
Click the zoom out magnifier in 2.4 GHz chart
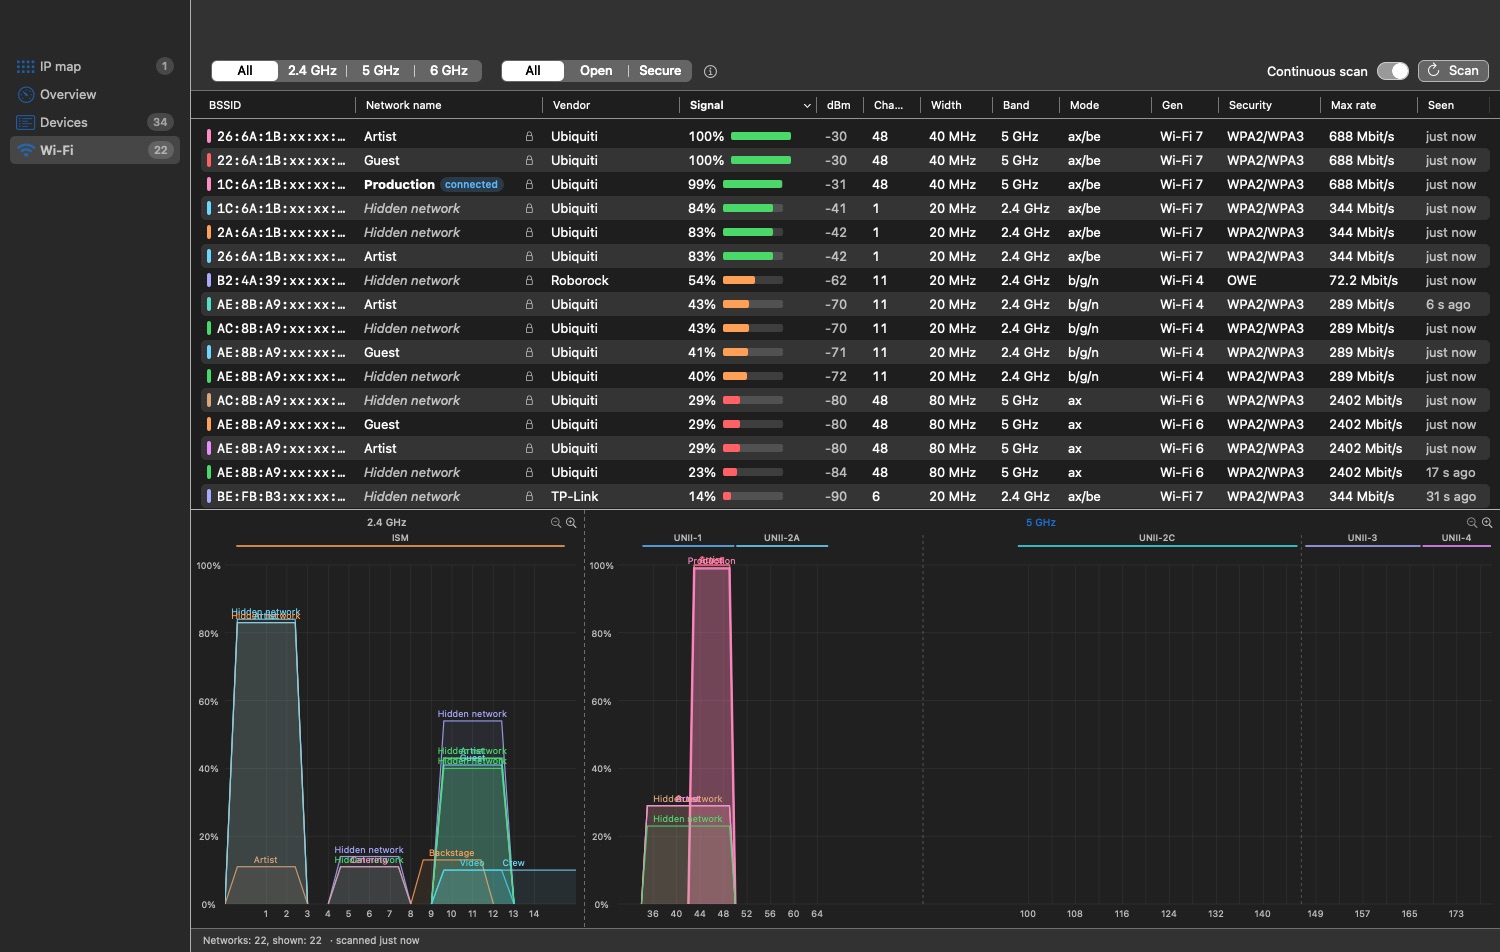tap(556, 522)
